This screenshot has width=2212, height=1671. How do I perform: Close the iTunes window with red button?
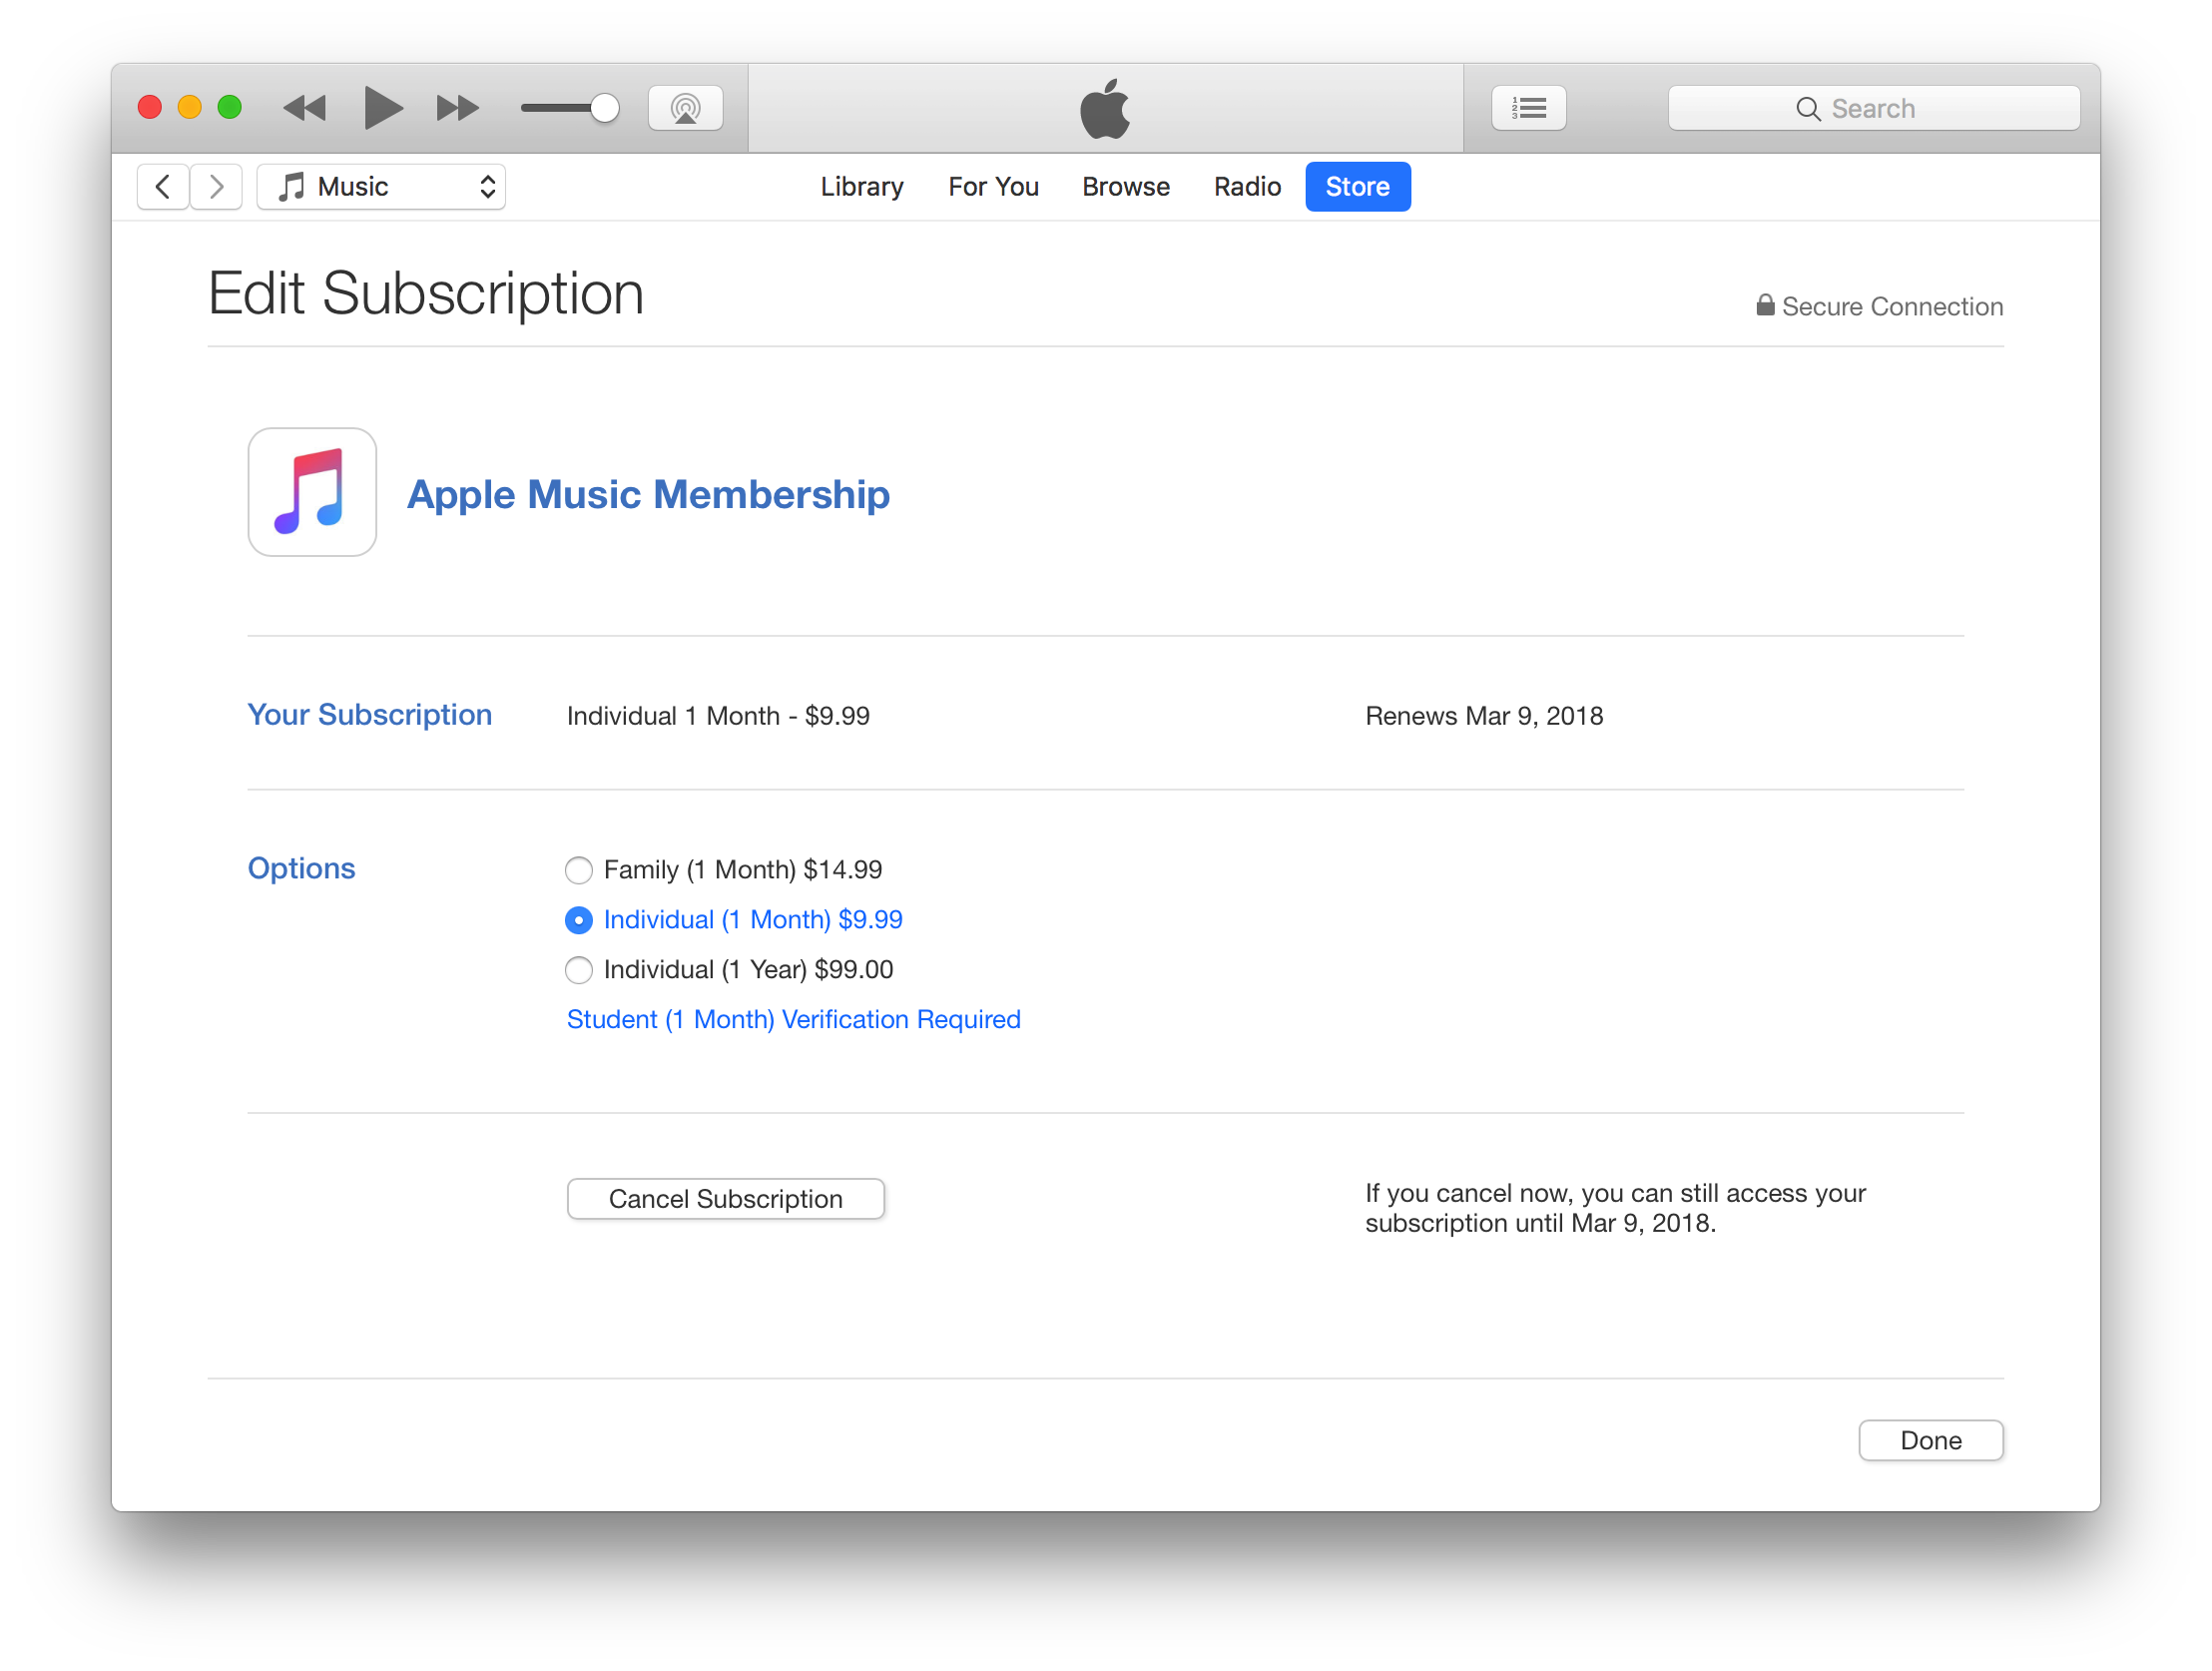[150, 107]
